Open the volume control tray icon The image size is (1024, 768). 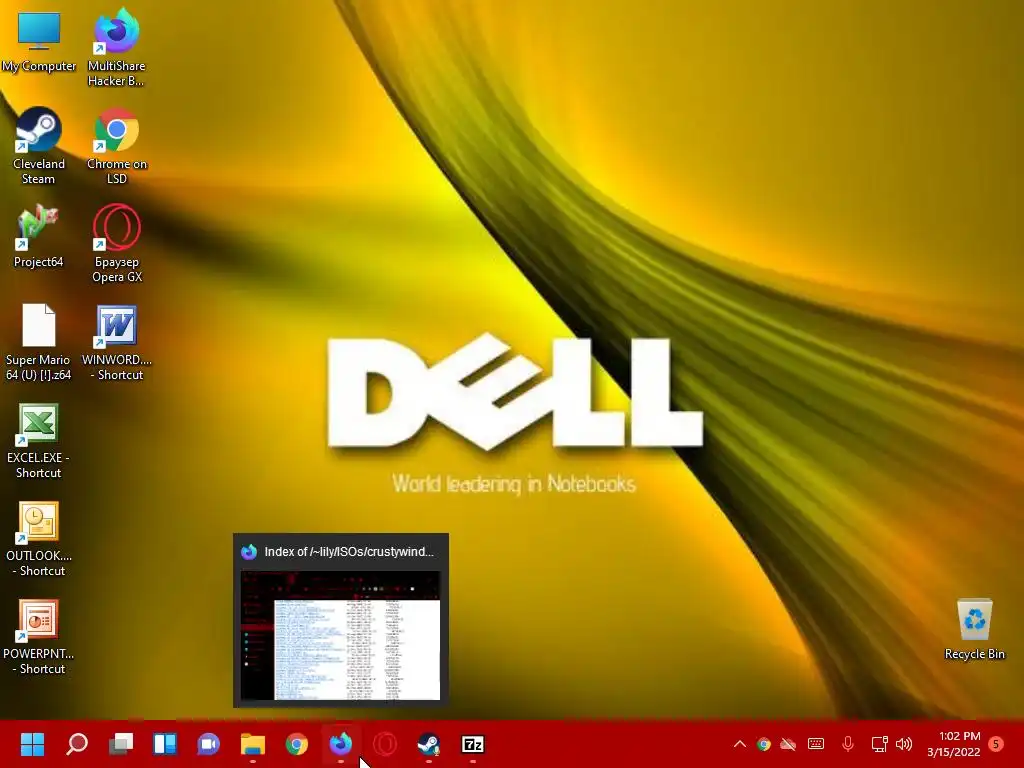[904, 744]
